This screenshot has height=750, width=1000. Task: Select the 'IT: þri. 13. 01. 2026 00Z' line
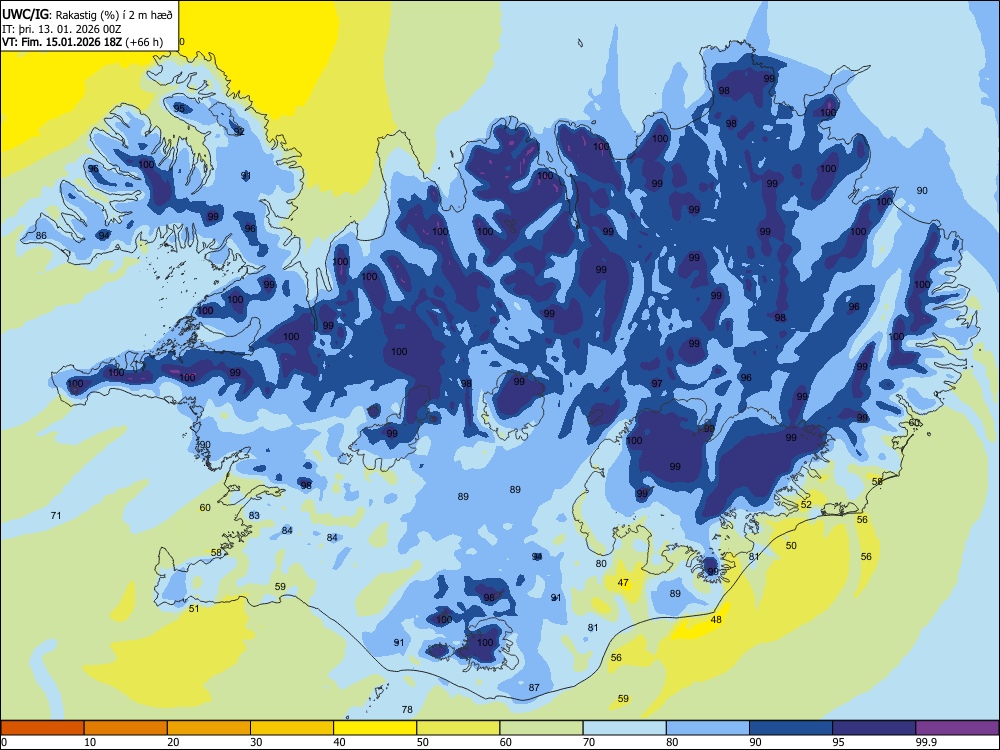[61, 29]
